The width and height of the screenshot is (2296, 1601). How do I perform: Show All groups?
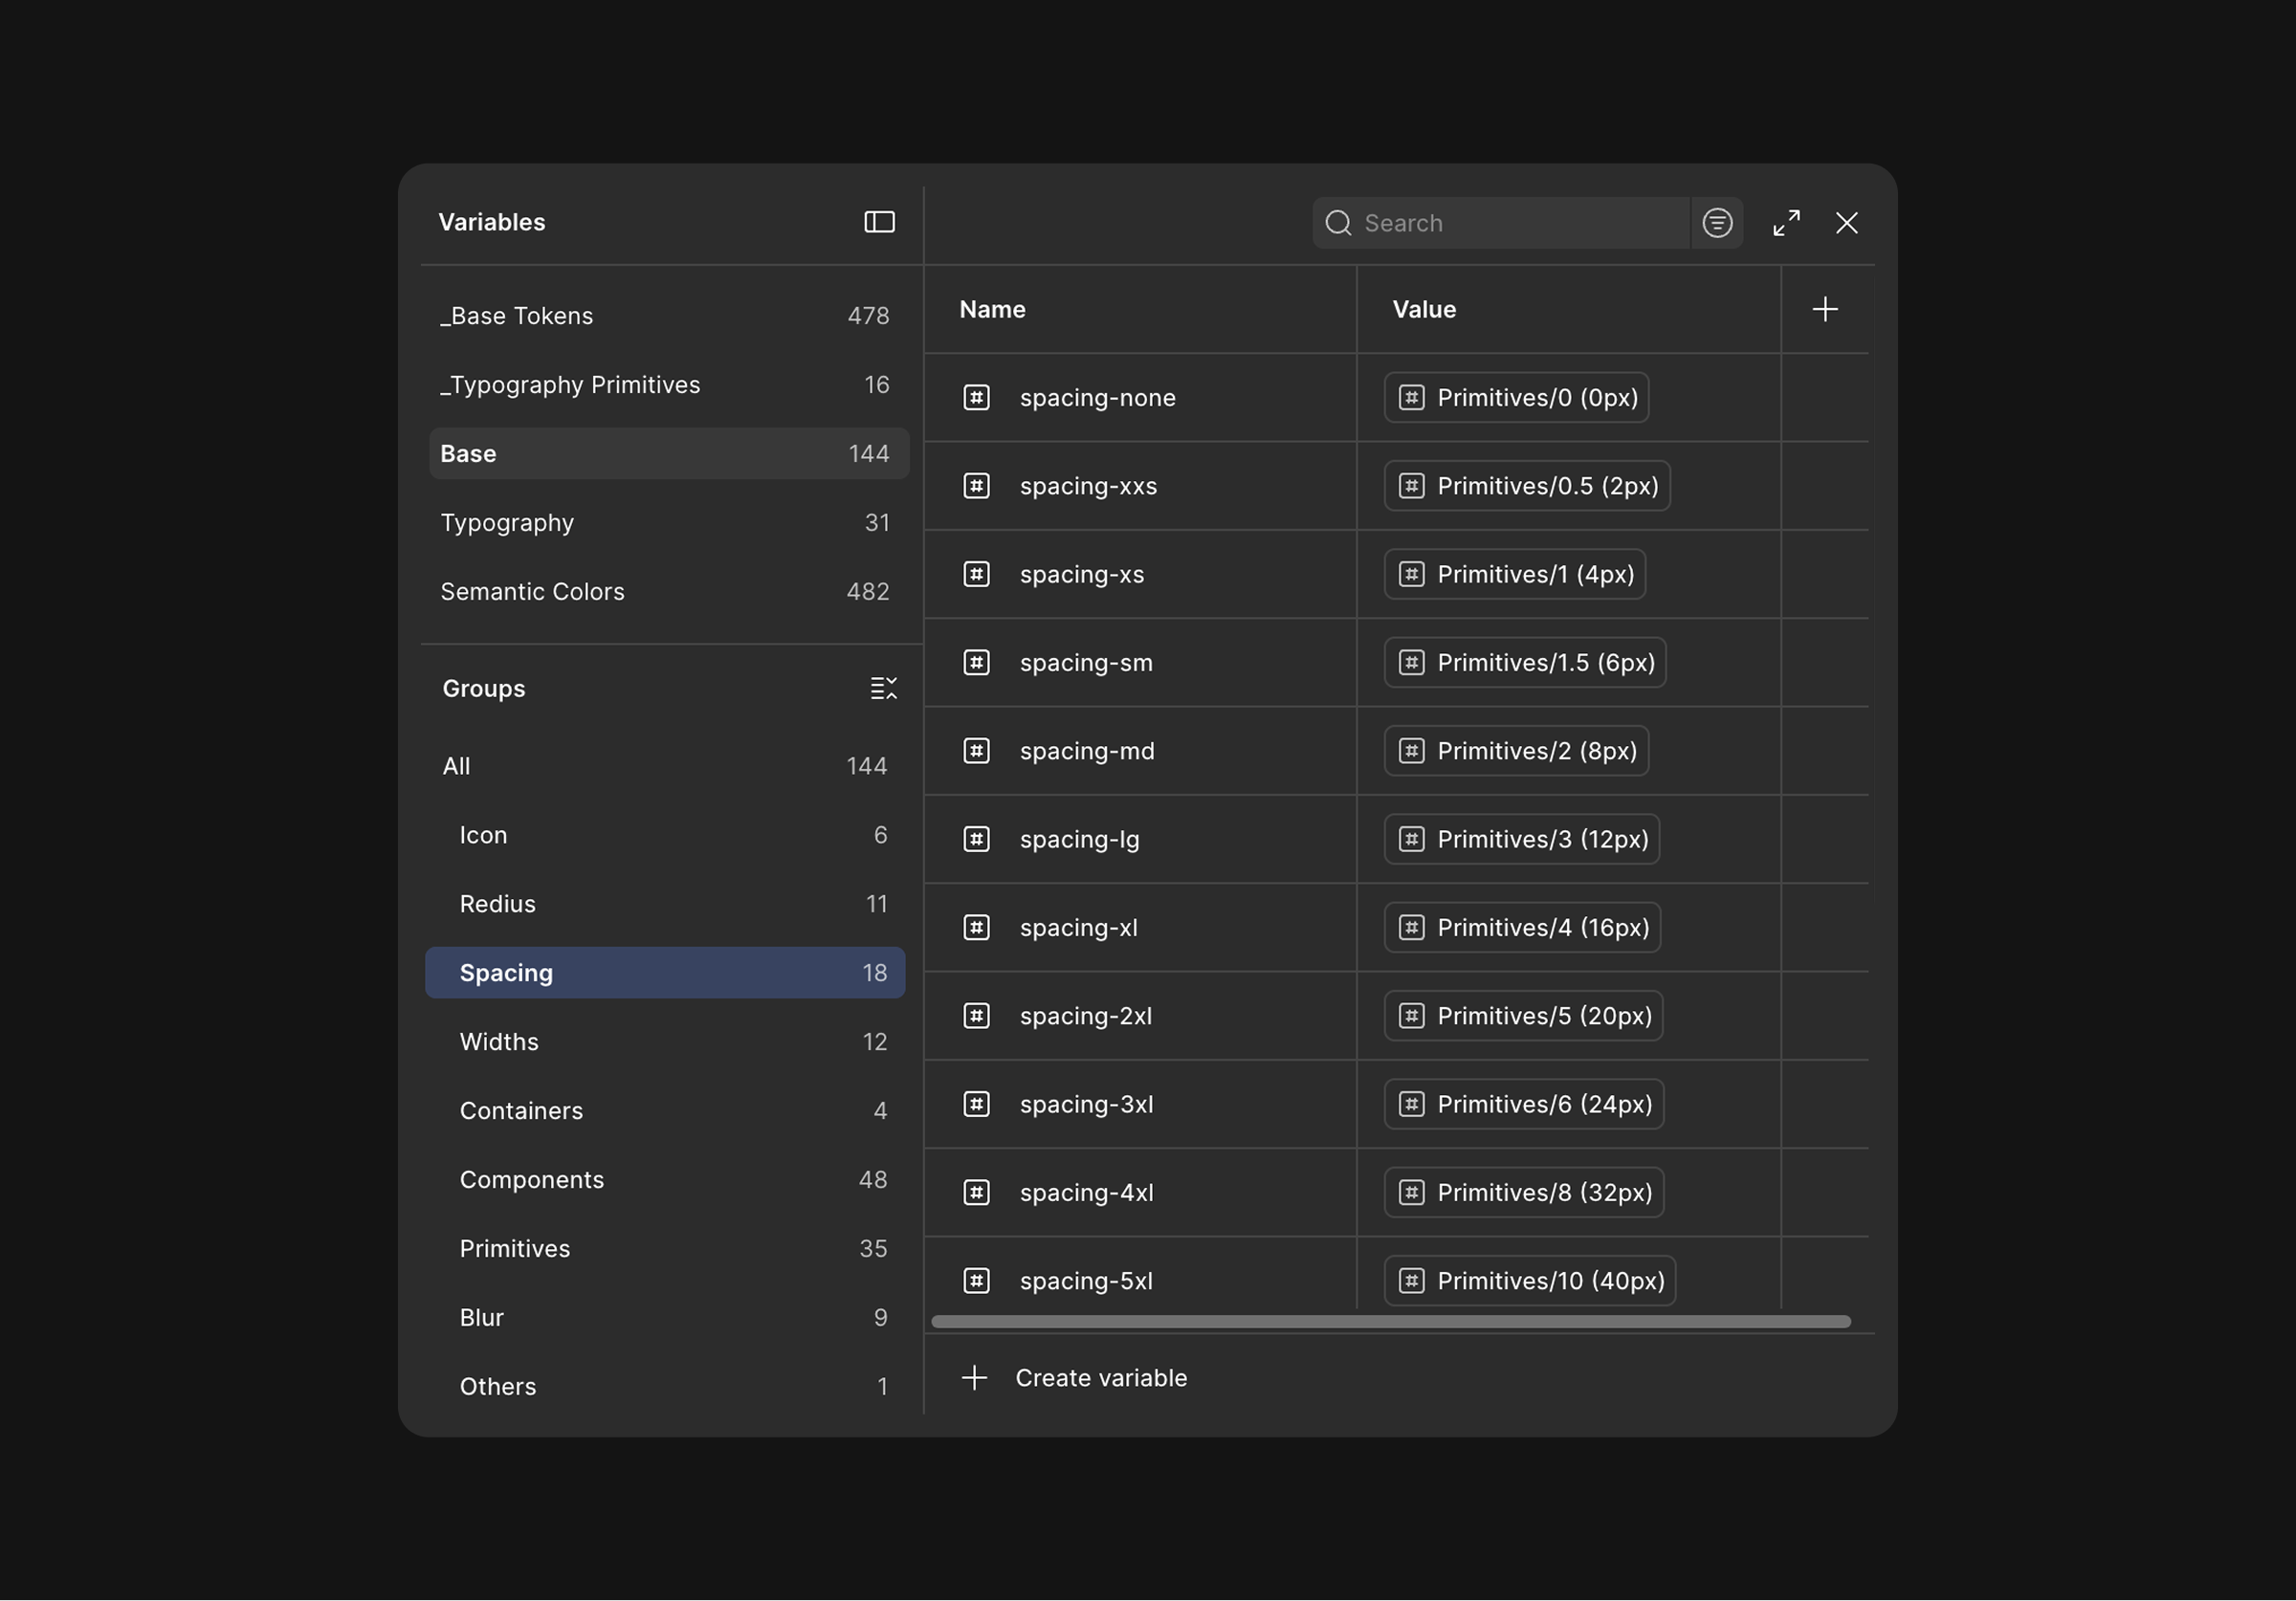pos(665,766)
